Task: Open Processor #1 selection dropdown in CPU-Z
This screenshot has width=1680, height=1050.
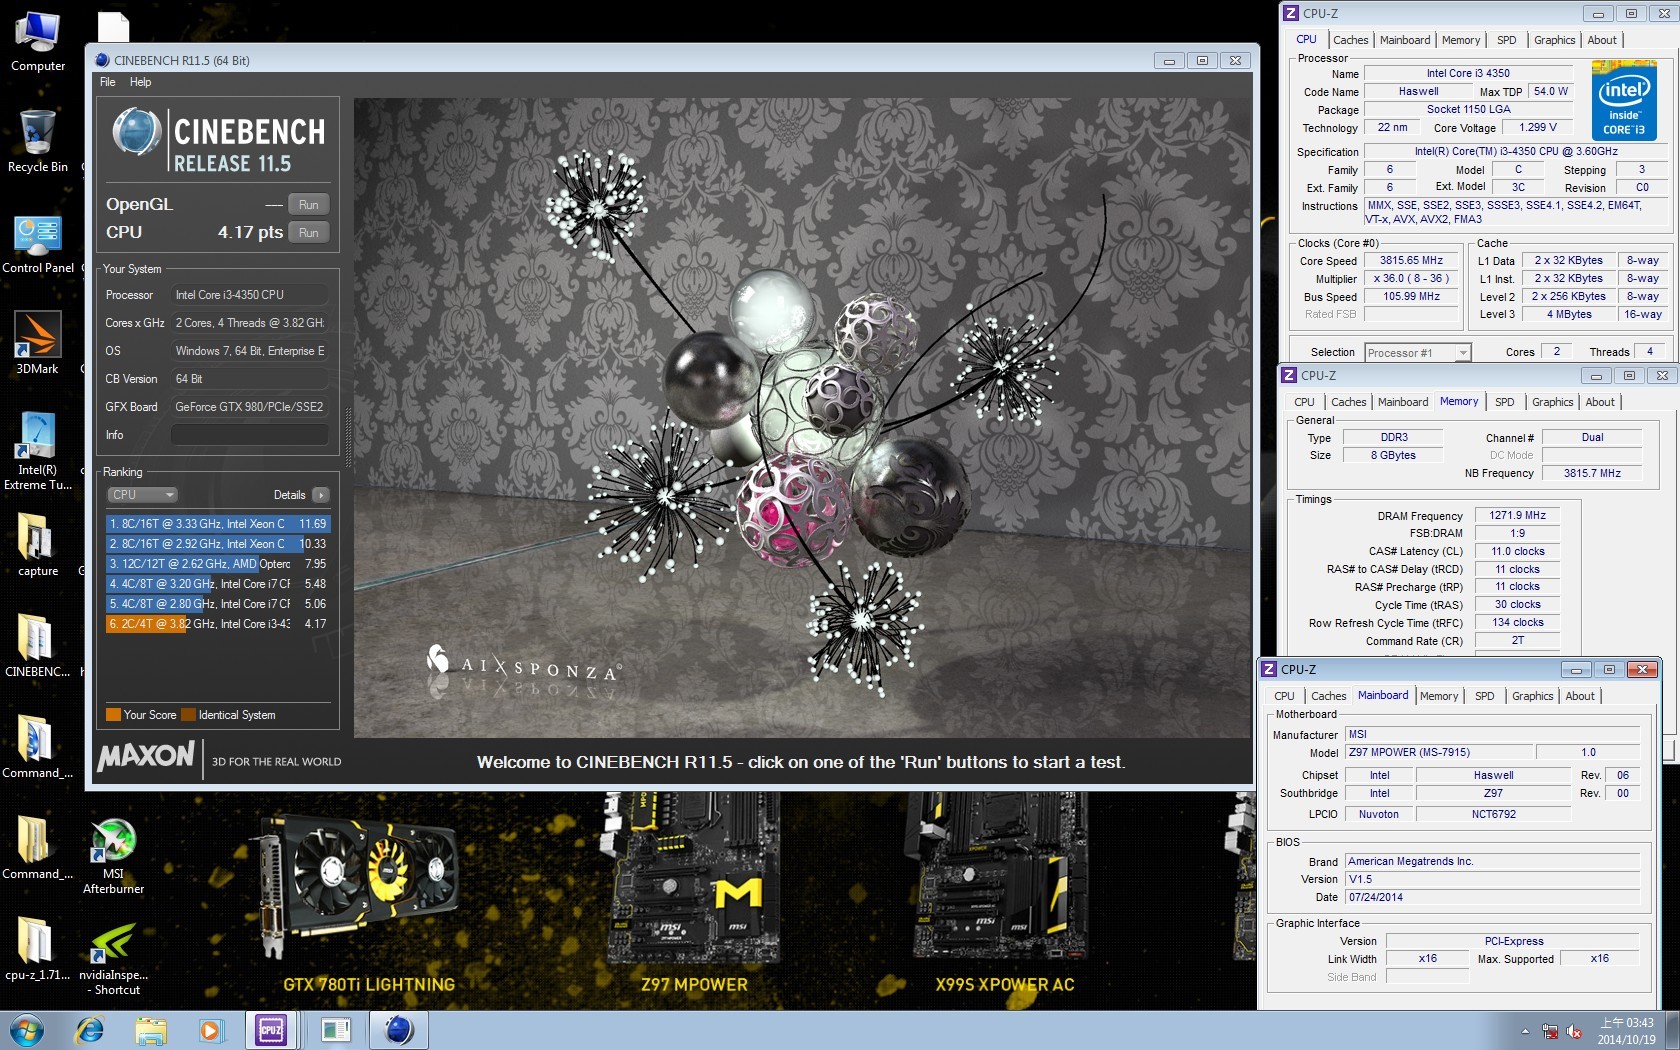Action: coord(1417,352)
